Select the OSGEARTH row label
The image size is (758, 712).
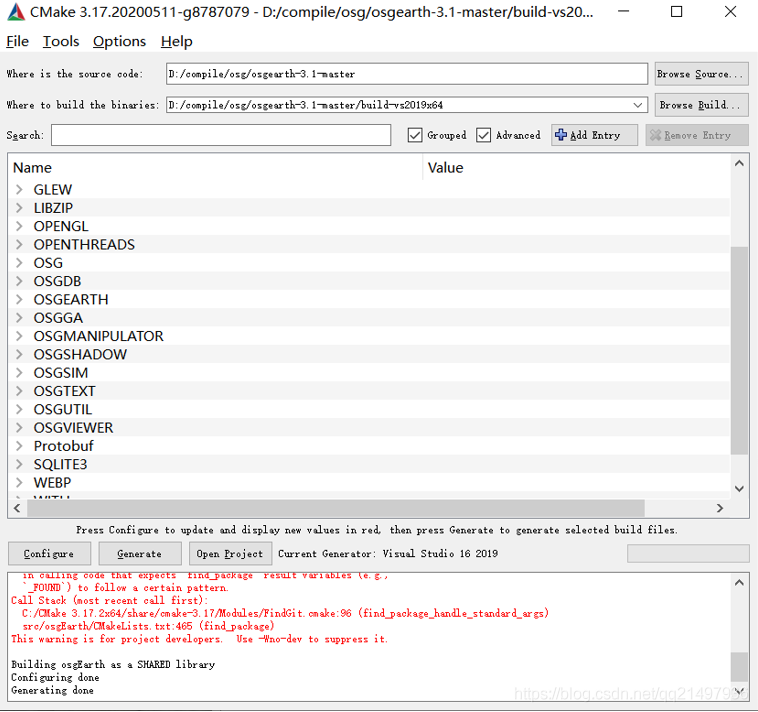71,300
